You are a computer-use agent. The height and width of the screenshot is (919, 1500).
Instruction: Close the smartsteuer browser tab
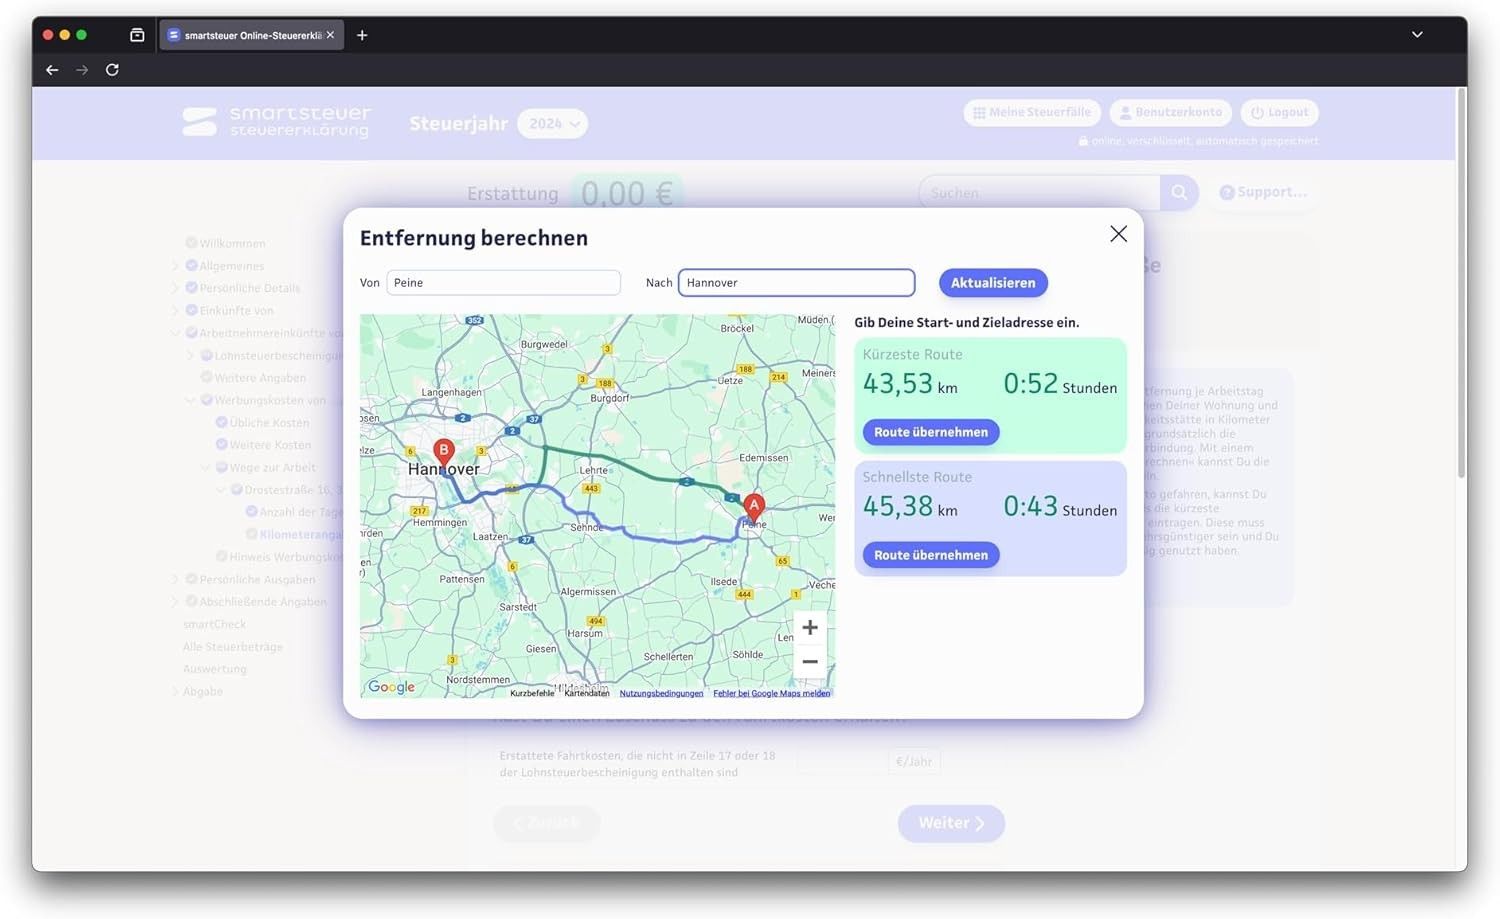[331, 35]
